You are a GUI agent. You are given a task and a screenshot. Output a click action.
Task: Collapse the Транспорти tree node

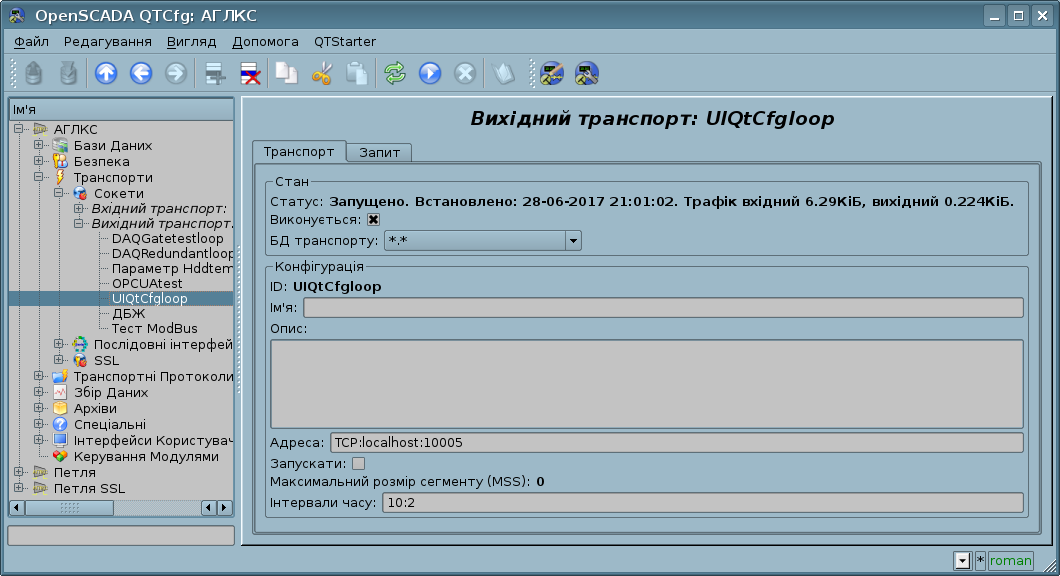click(39, 178)
